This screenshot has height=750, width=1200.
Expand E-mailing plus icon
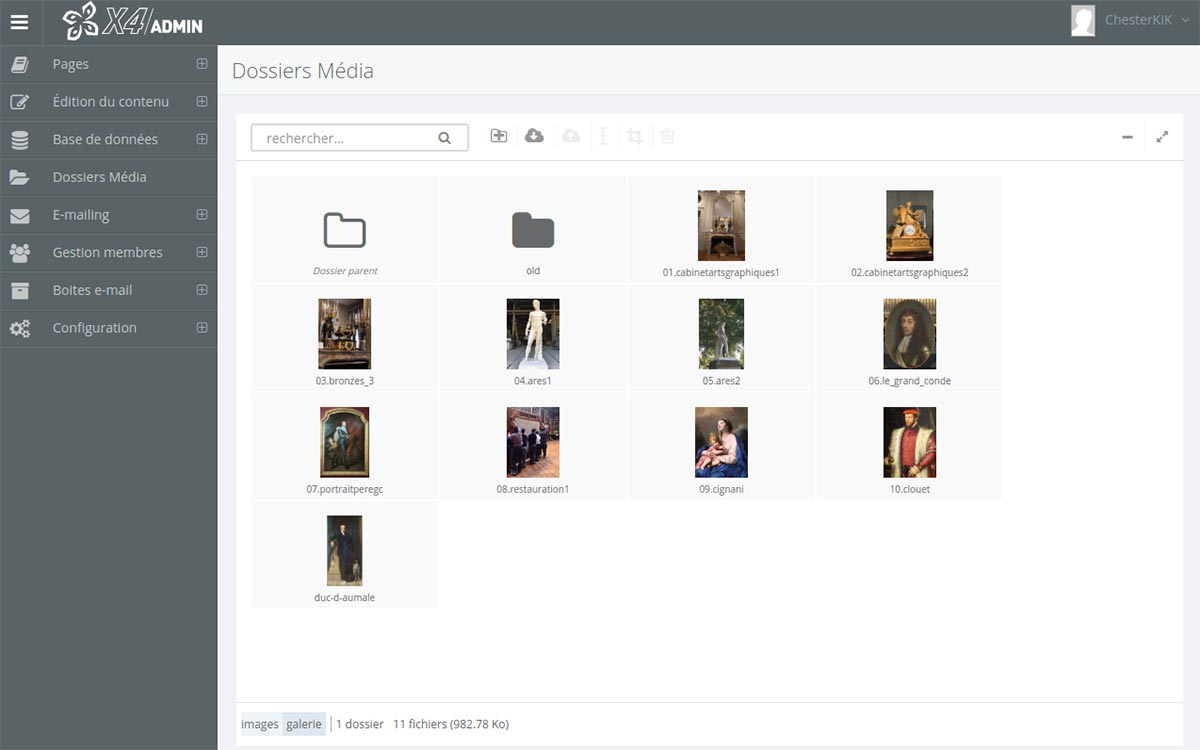[x=202, y=215]
